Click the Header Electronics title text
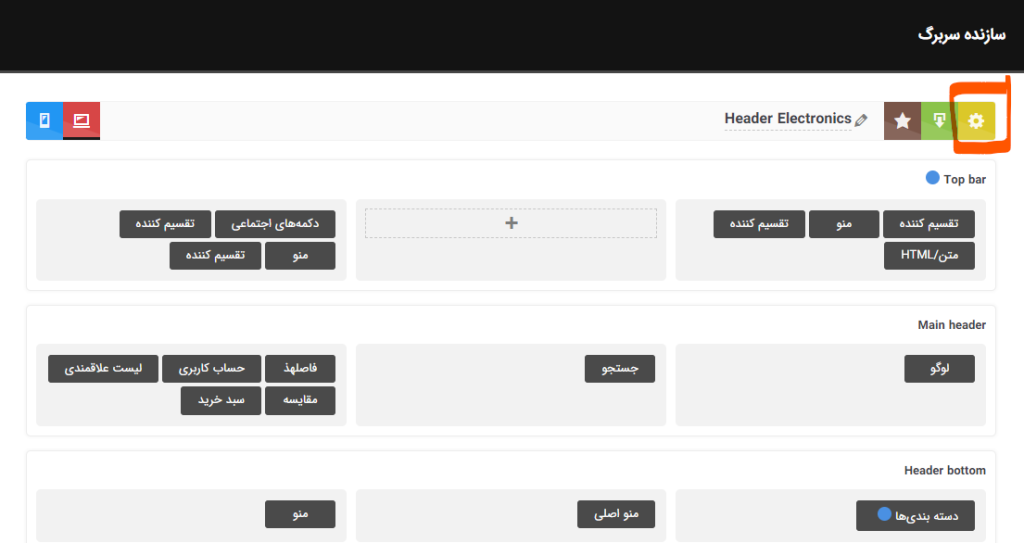Image resolution: width=1024 pixels, height=543 pixels. pos(788,119)
